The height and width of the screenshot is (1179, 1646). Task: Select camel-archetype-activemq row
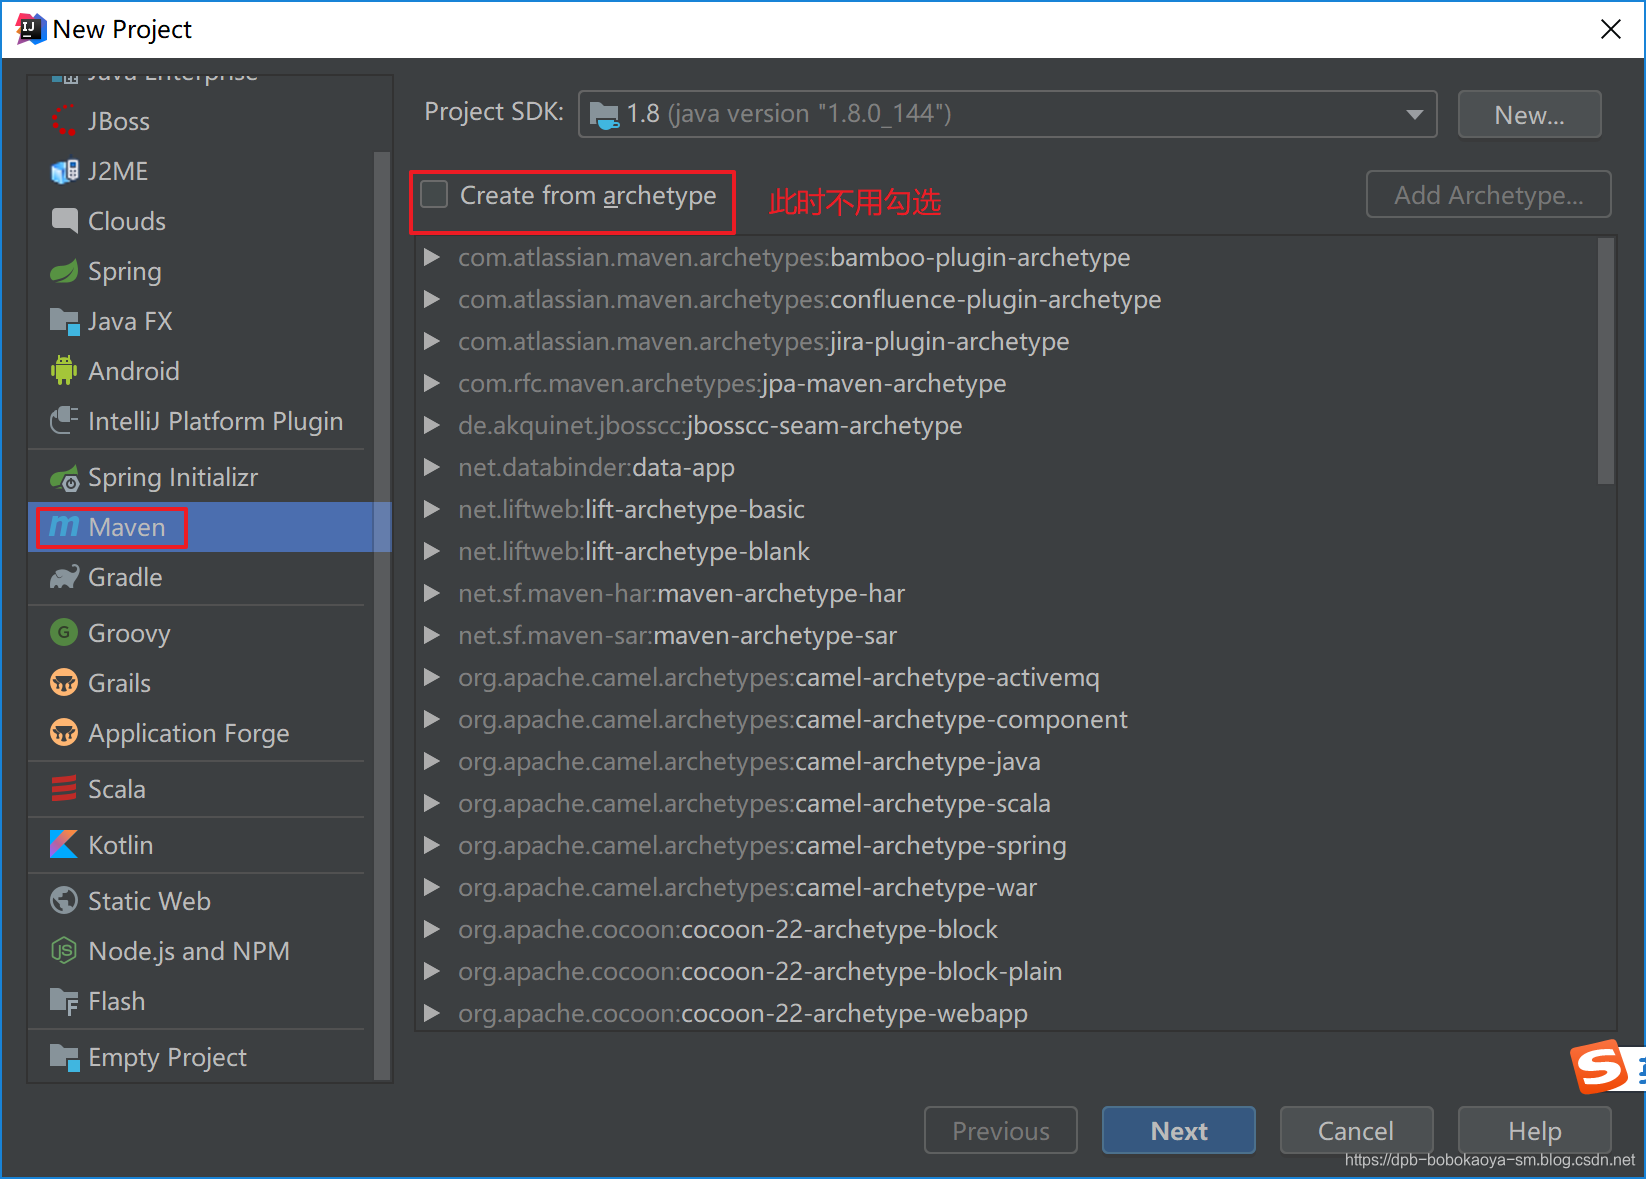[x=1007, y=677]
